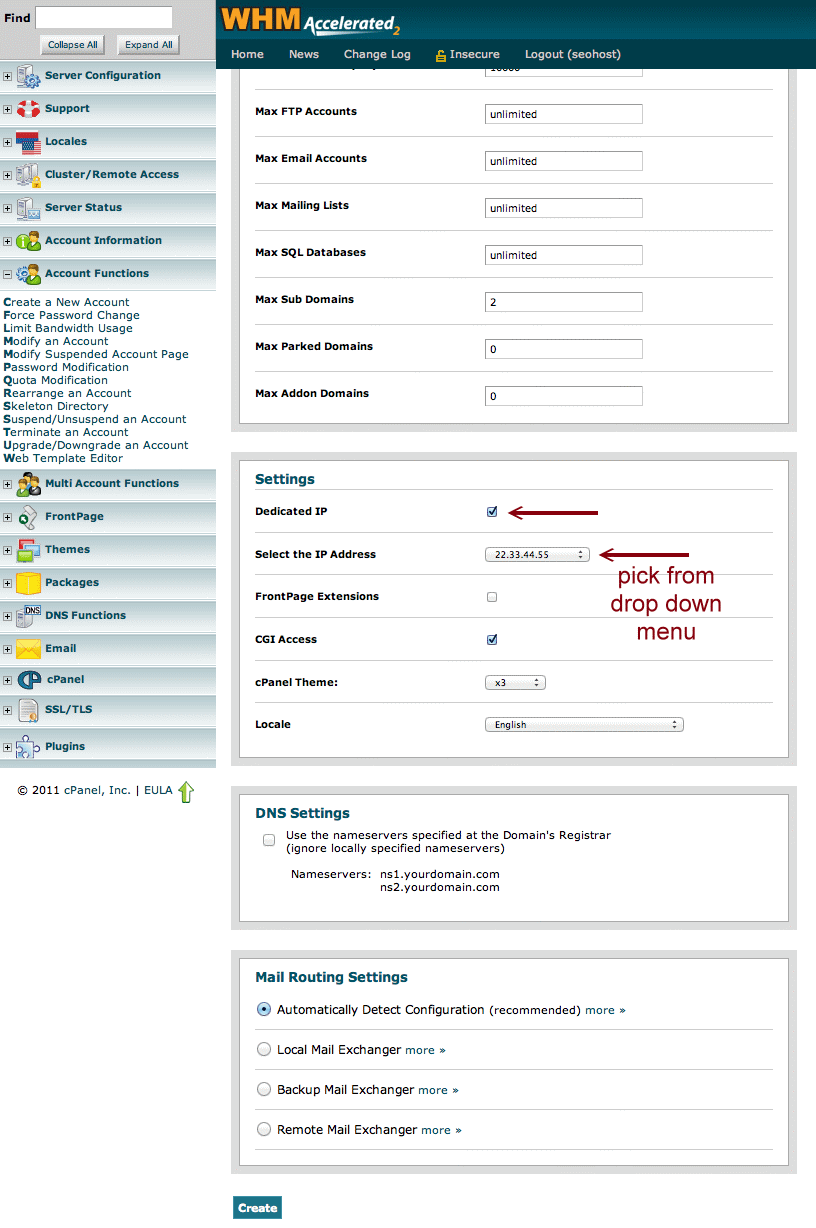Open Create a New Account
The height and width of the screenshot is (1228, 816).
coord(67,302)
